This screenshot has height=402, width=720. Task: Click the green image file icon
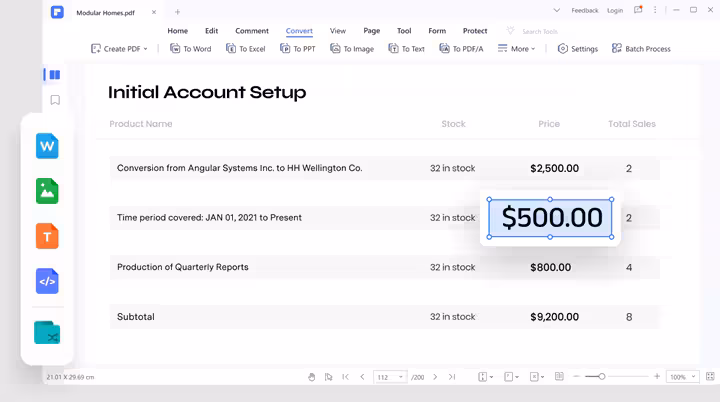point(47,191)
